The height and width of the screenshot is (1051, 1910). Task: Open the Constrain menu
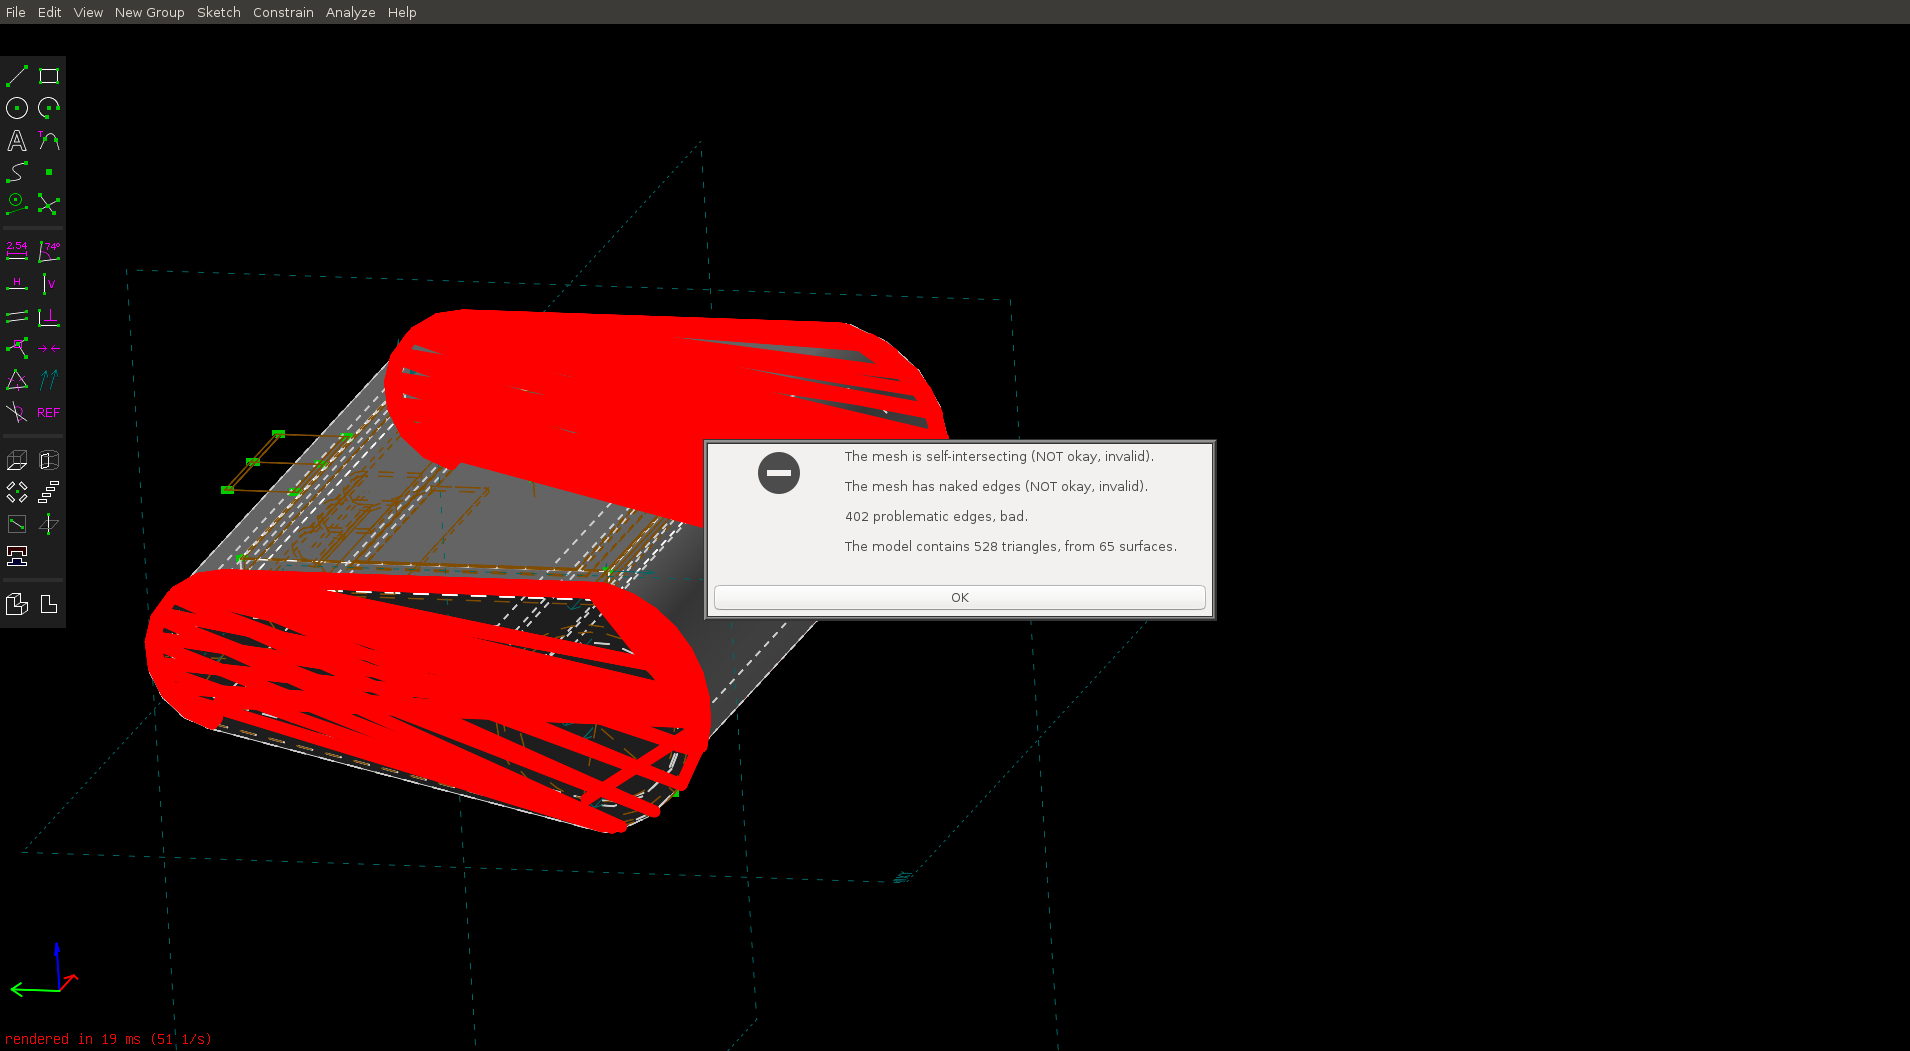[x=283, y=12]
